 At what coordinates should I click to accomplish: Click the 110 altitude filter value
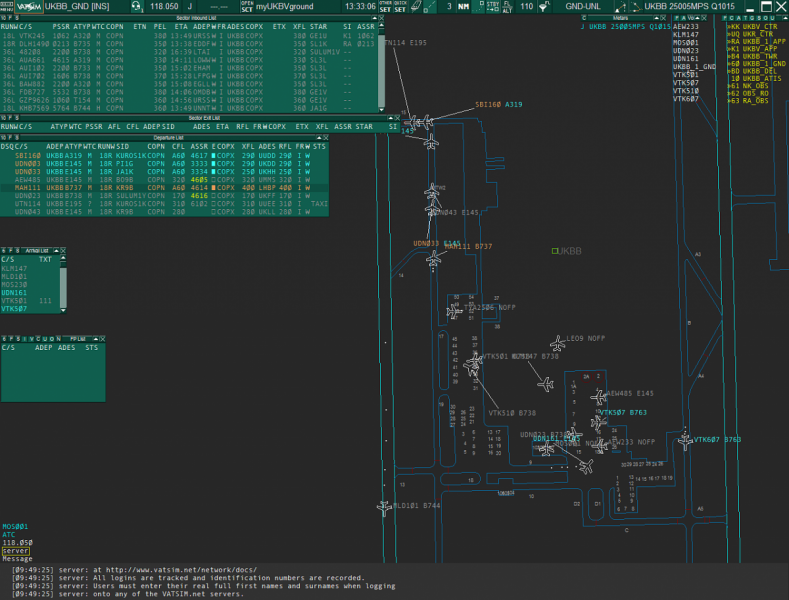point(526,7)
